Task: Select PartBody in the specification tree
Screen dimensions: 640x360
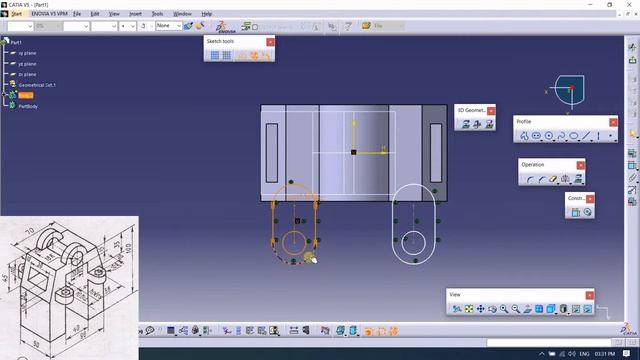Action: coord(28,107)
